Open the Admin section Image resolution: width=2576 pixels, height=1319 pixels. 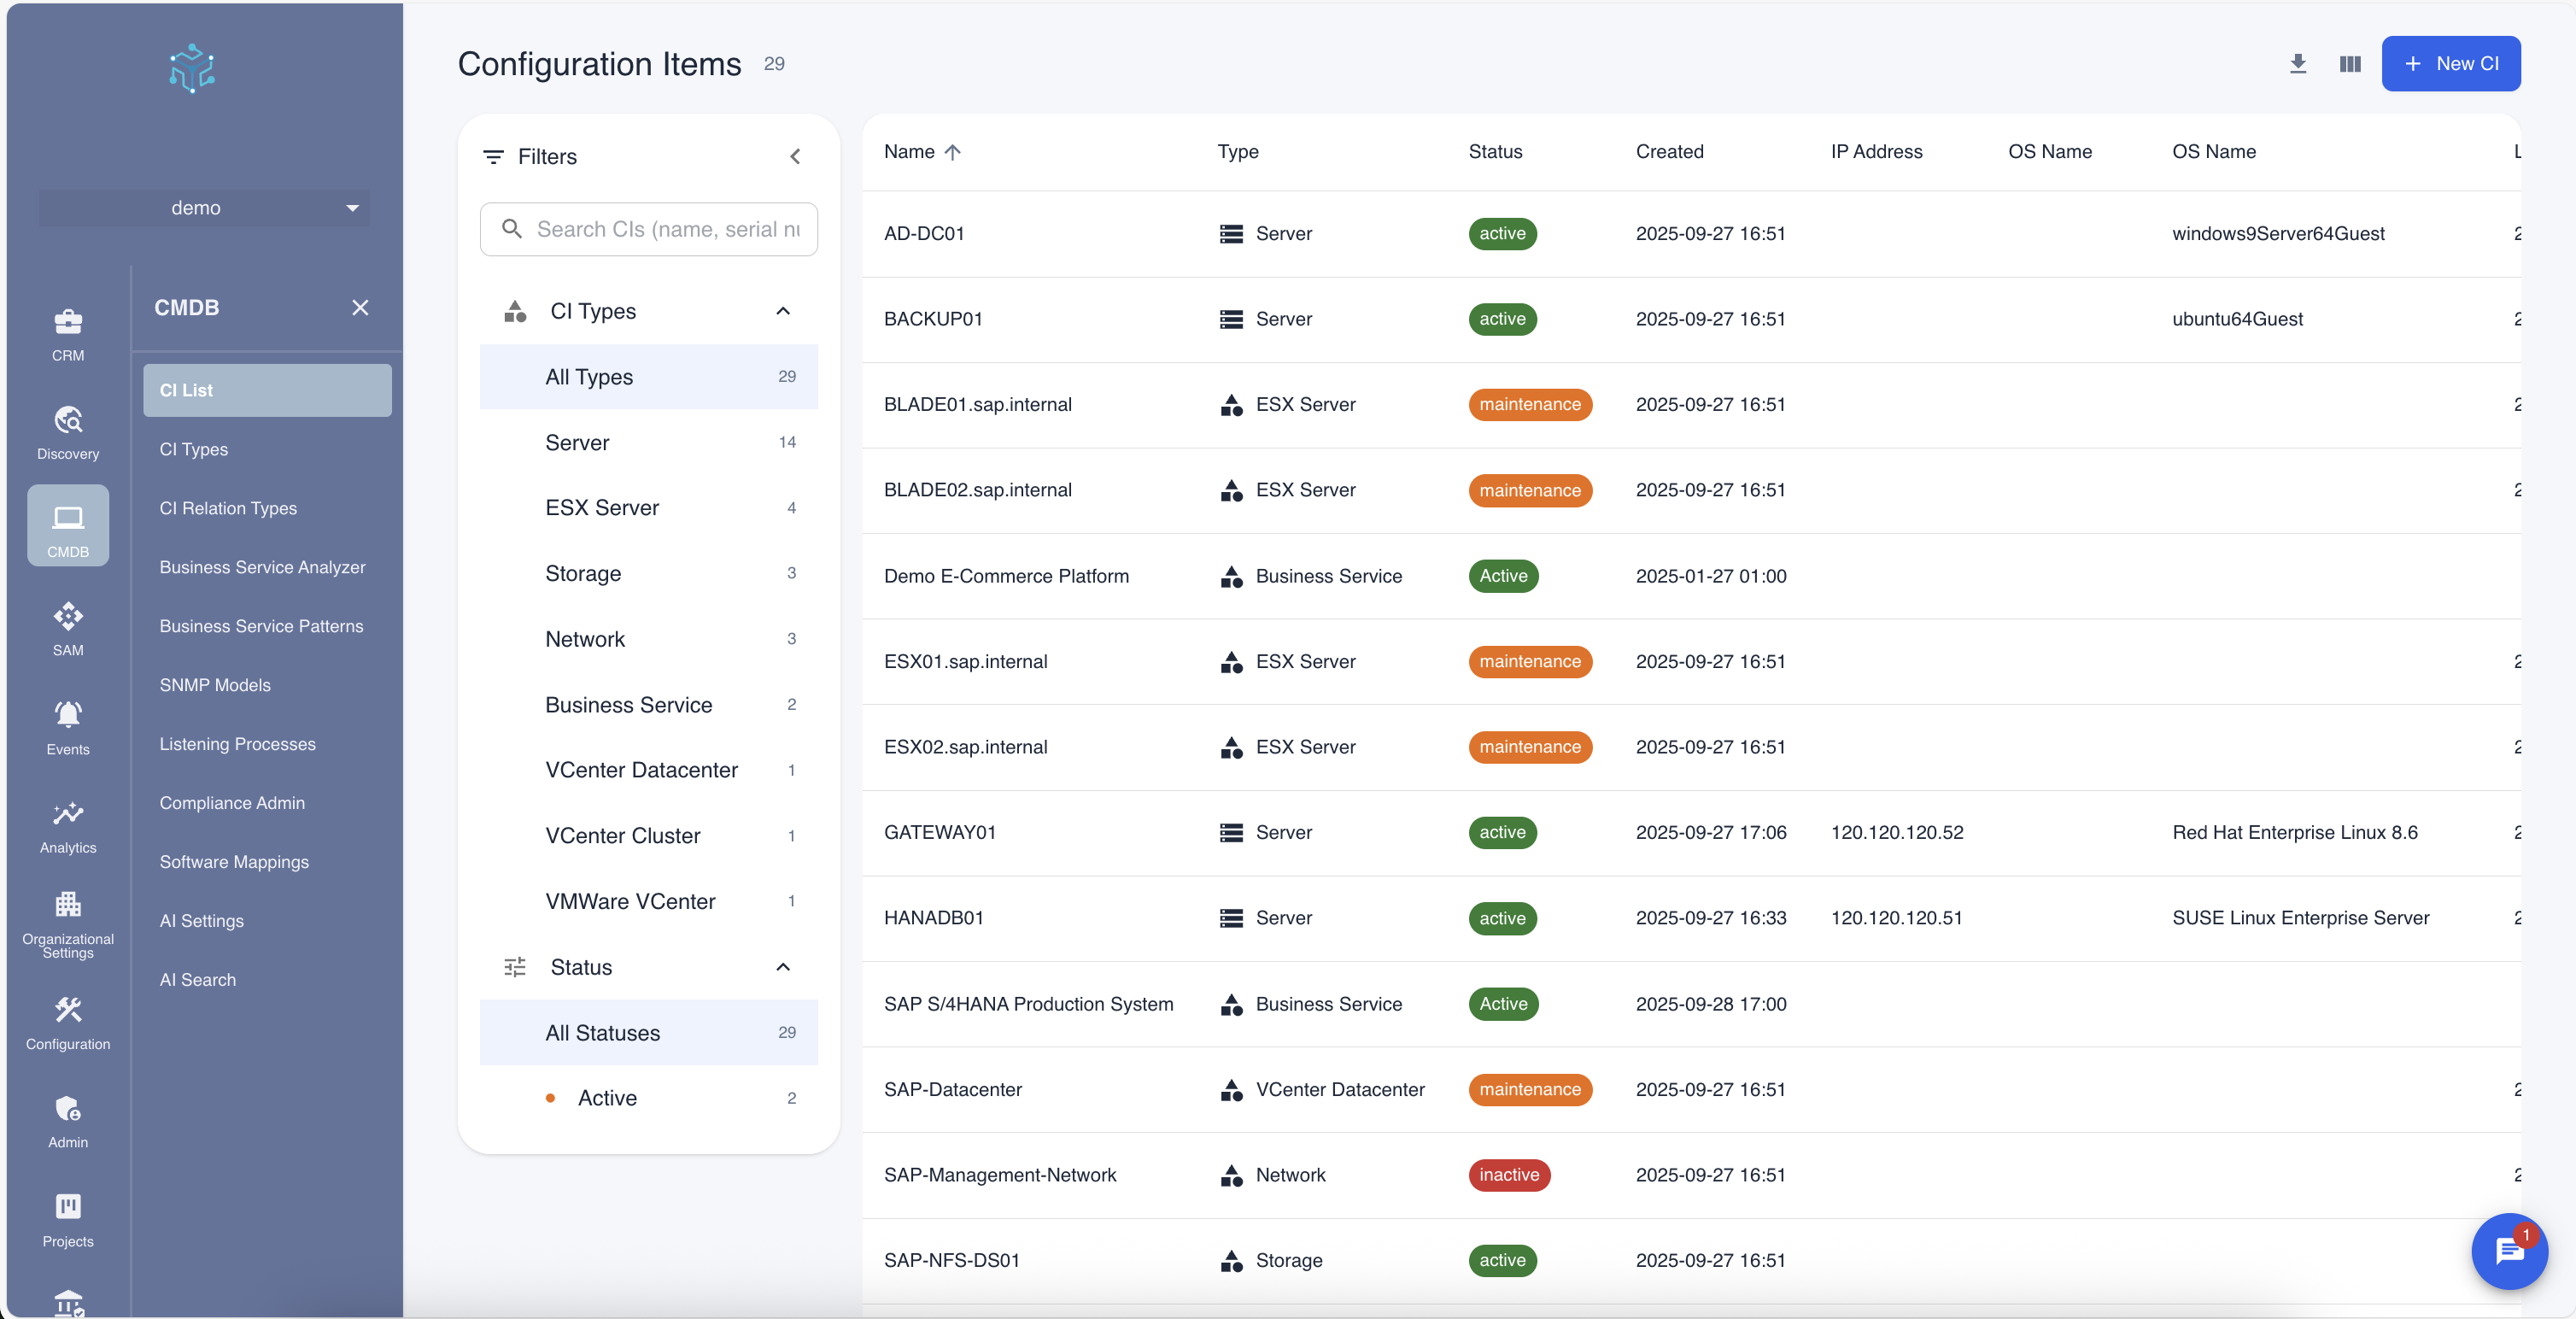point(67,1120)
